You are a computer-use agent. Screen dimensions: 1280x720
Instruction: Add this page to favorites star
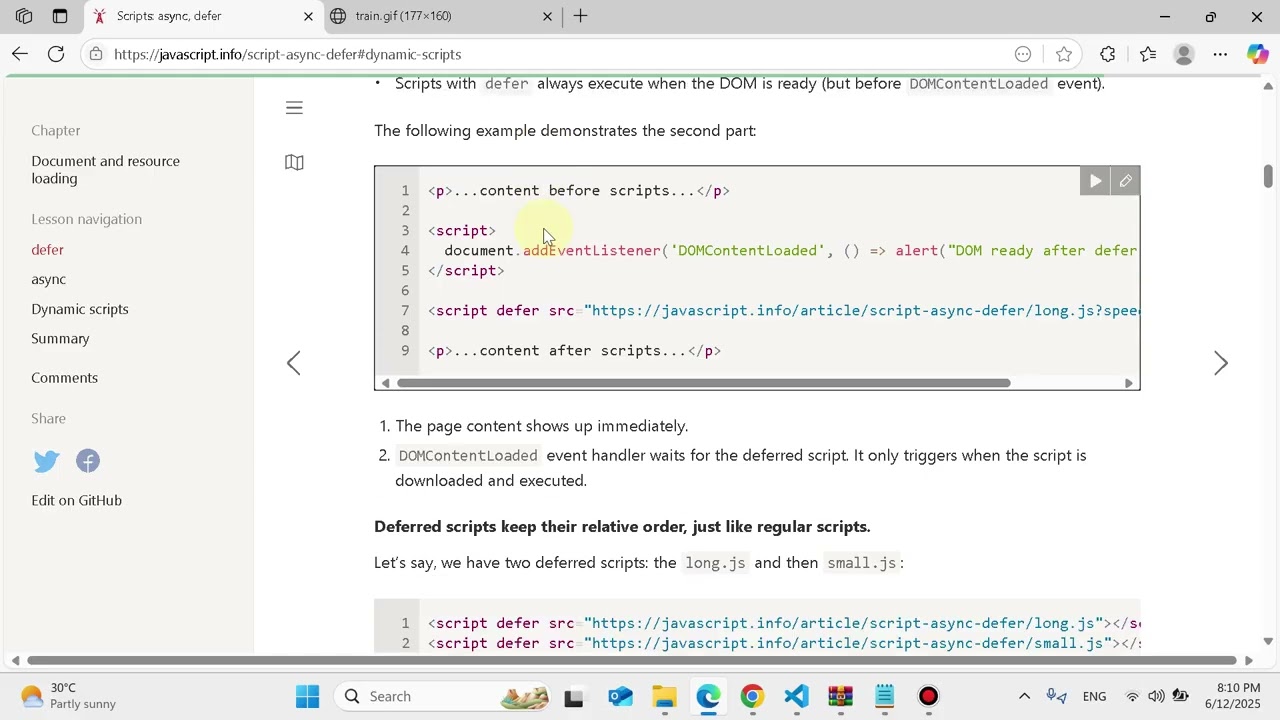pyautogui.click(x=1063, y=54)
